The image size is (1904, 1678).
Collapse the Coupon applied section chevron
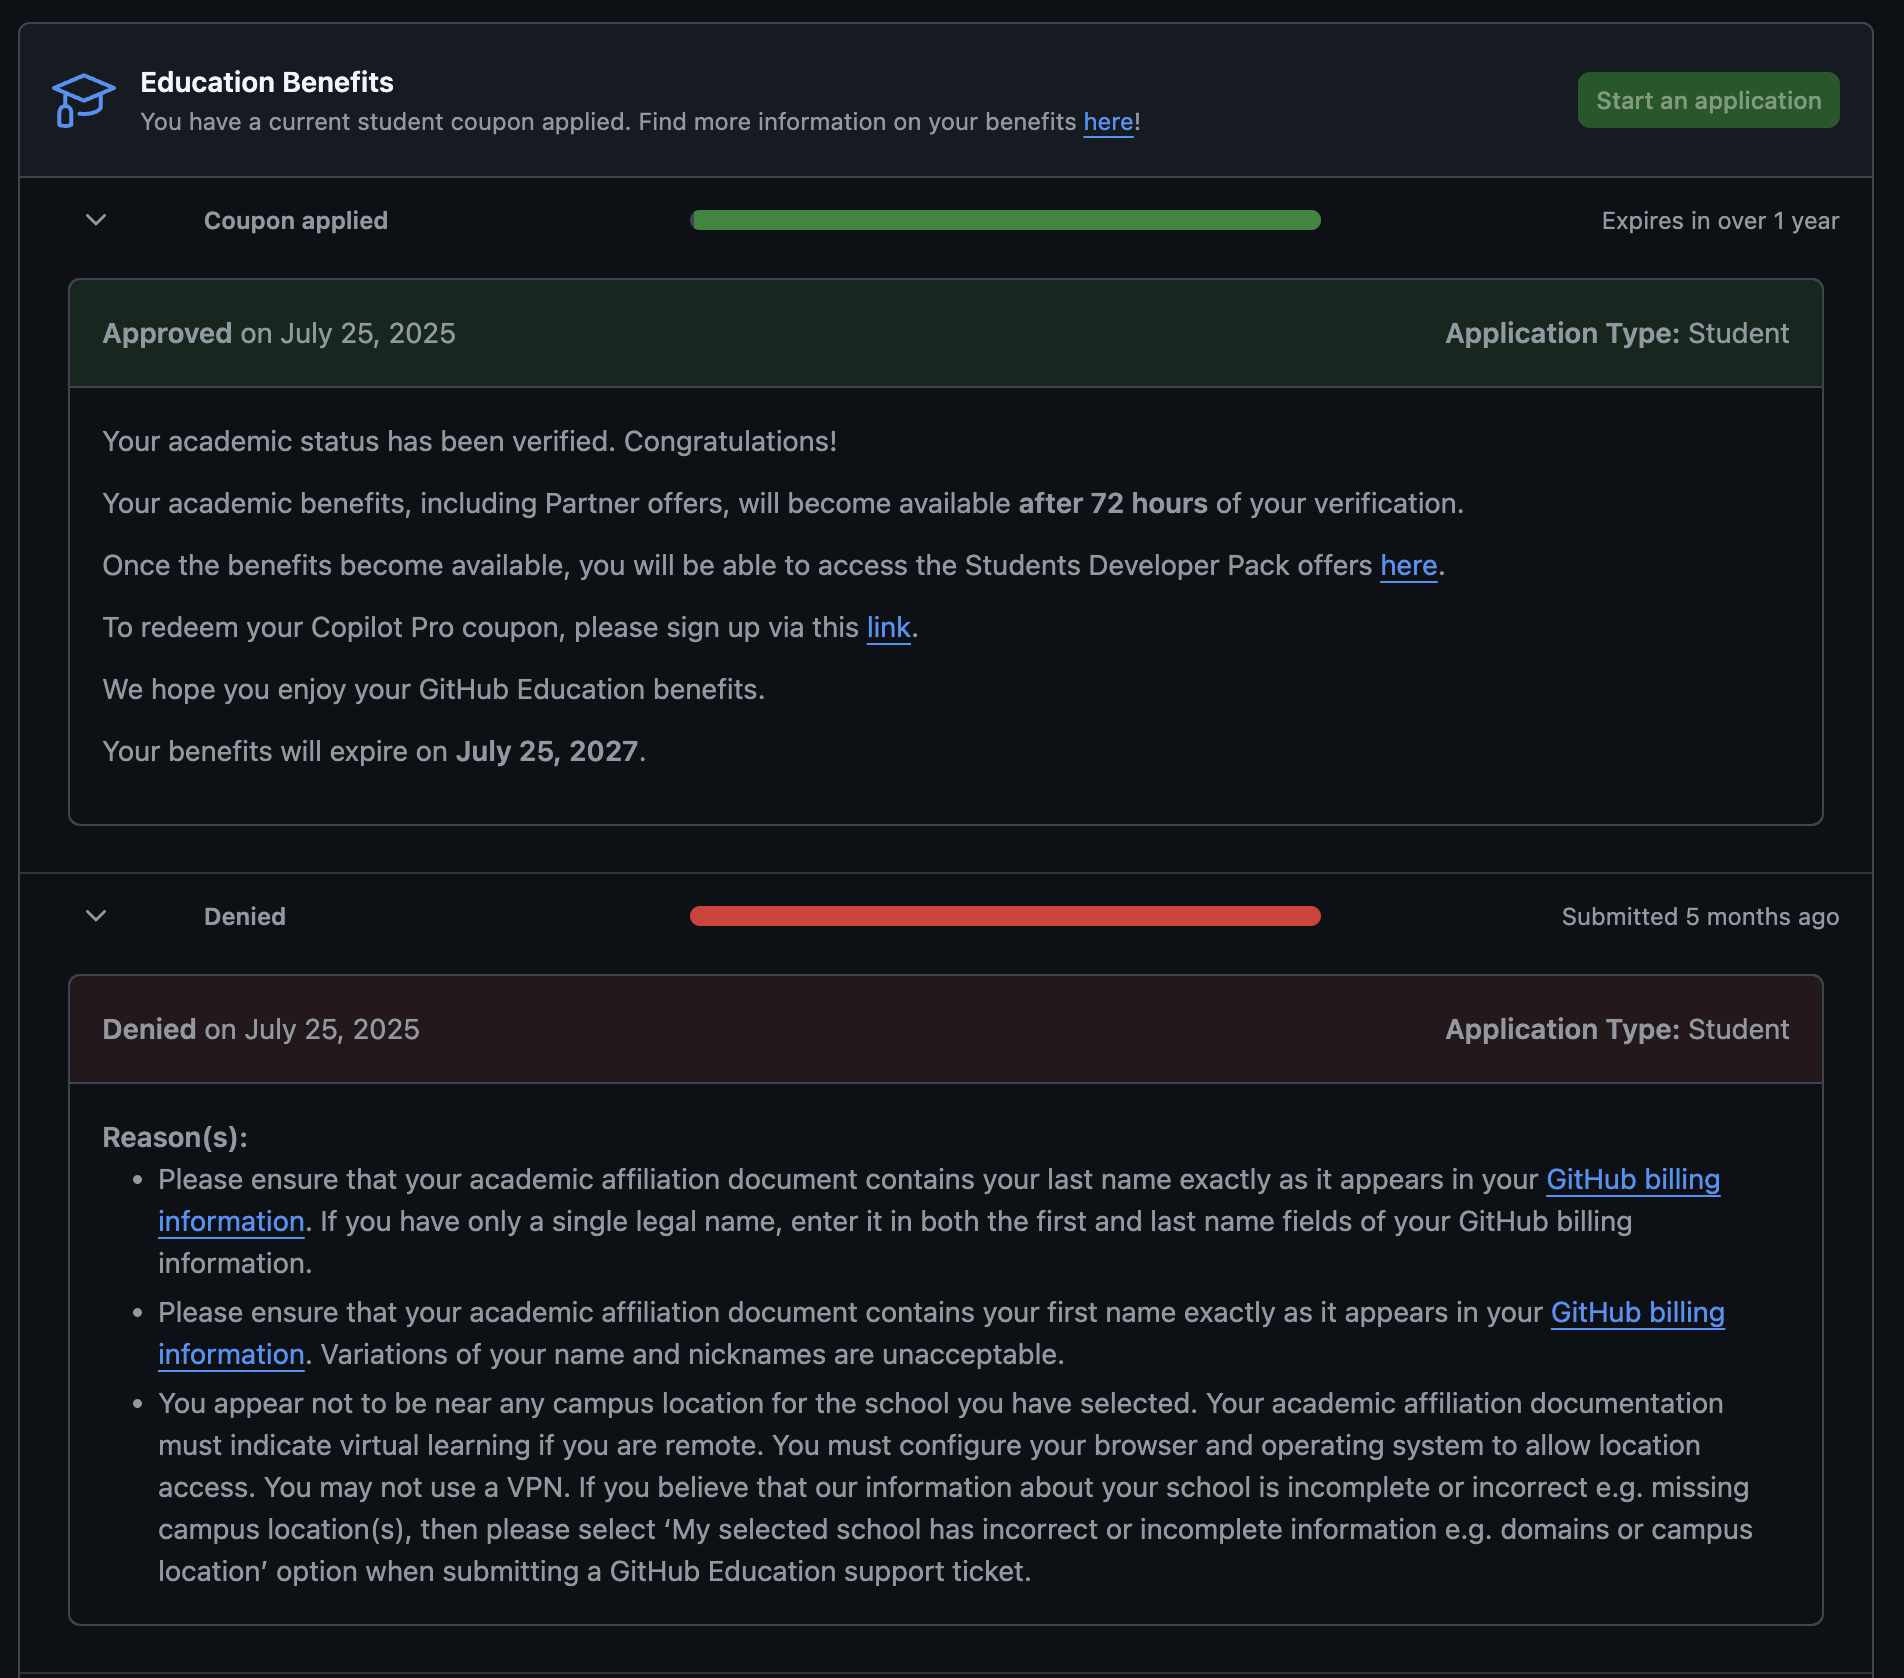click(96, 220)
